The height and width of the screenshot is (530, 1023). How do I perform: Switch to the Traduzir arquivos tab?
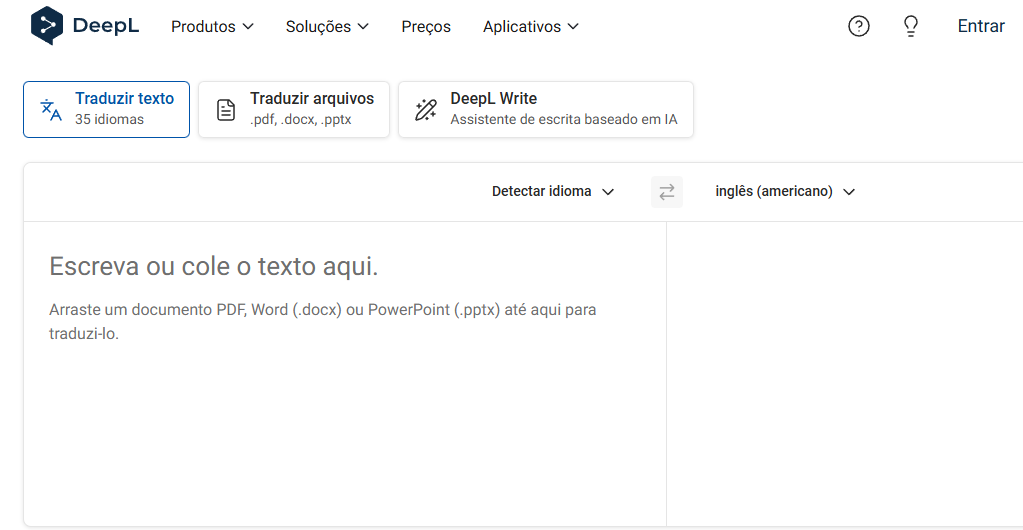pos(294,109)
